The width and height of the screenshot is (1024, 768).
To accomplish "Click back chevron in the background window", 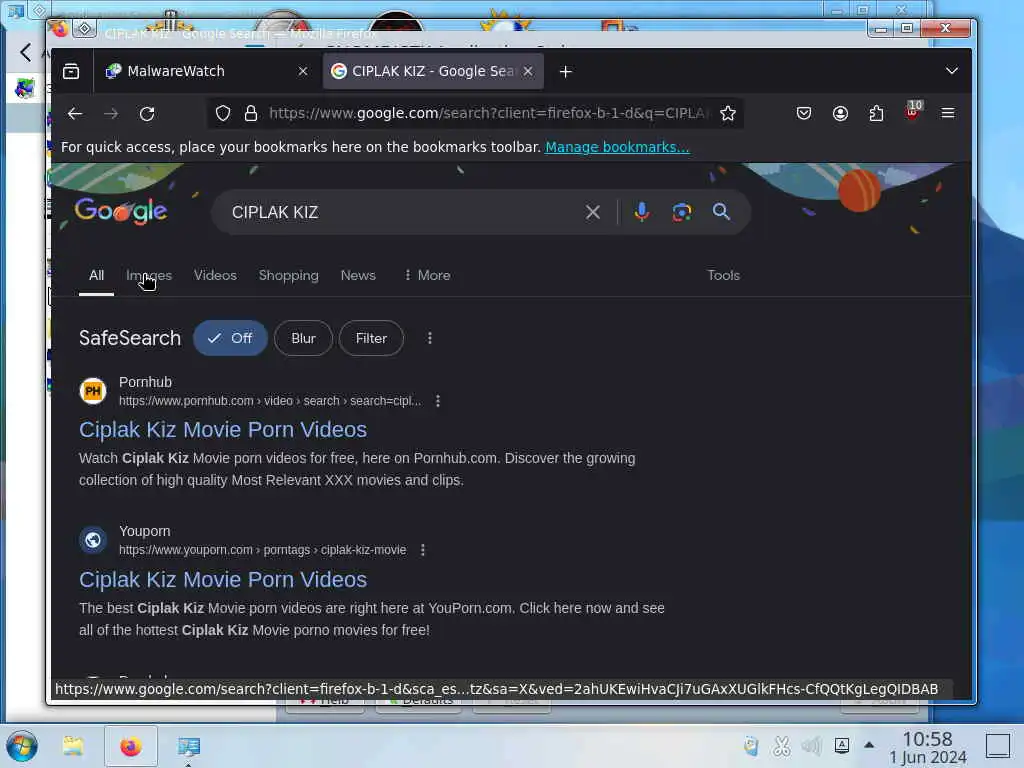I will tap(25, 52).
